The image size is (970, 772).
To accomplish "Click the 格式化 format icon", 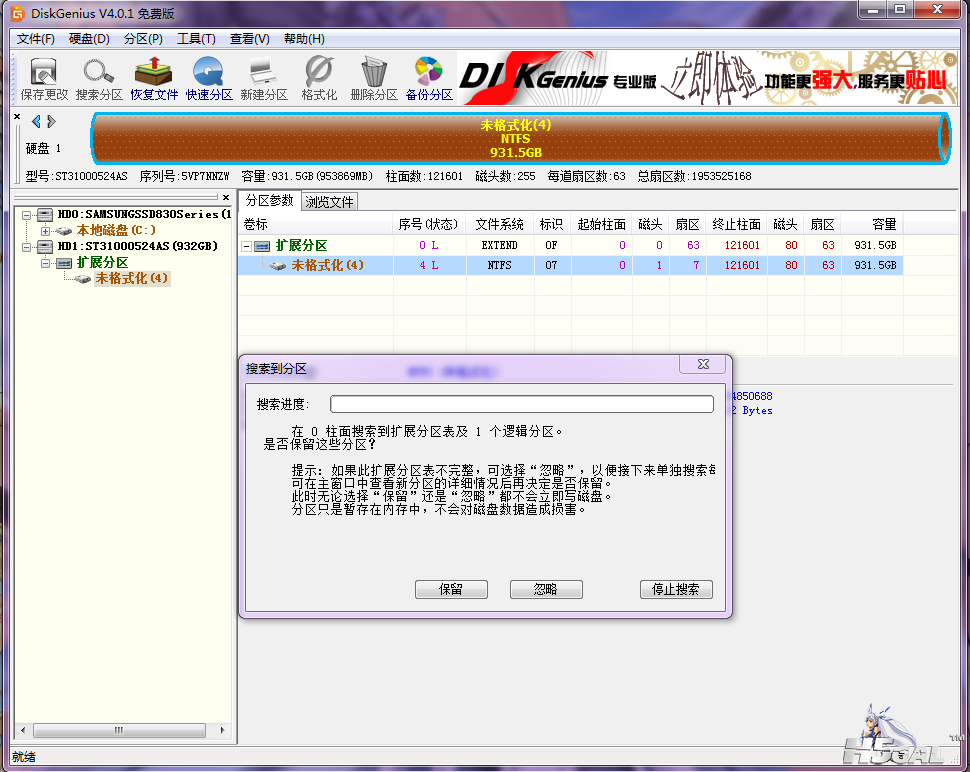I will pos(319,79).
